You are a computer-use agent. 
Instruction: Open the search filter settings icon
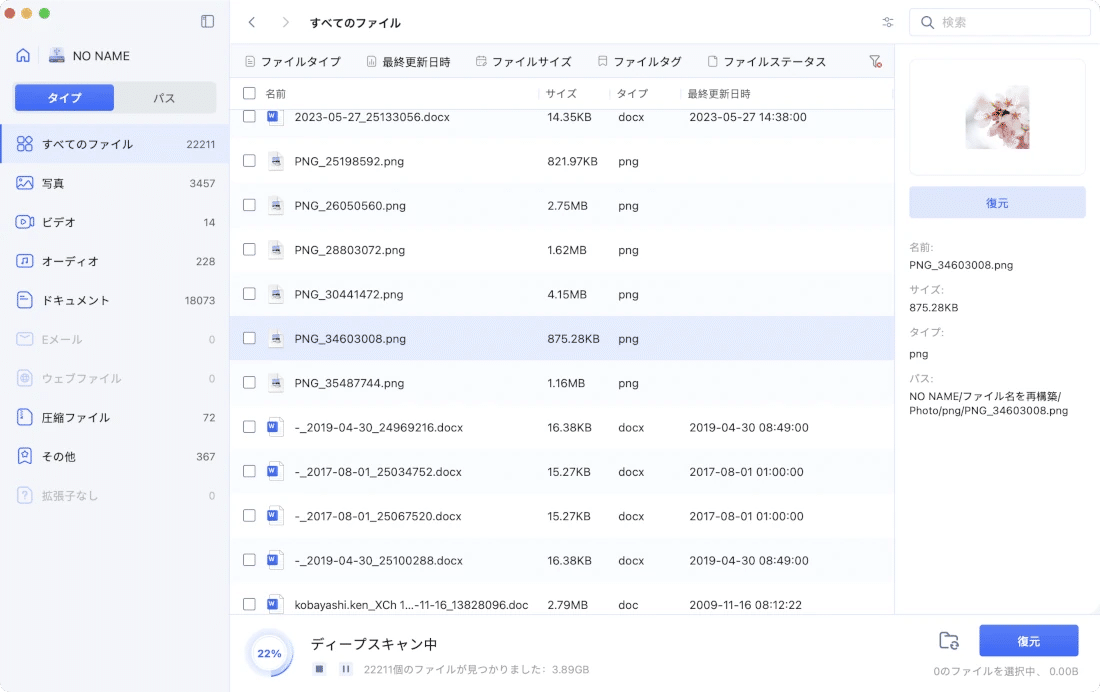click(886, 22)
